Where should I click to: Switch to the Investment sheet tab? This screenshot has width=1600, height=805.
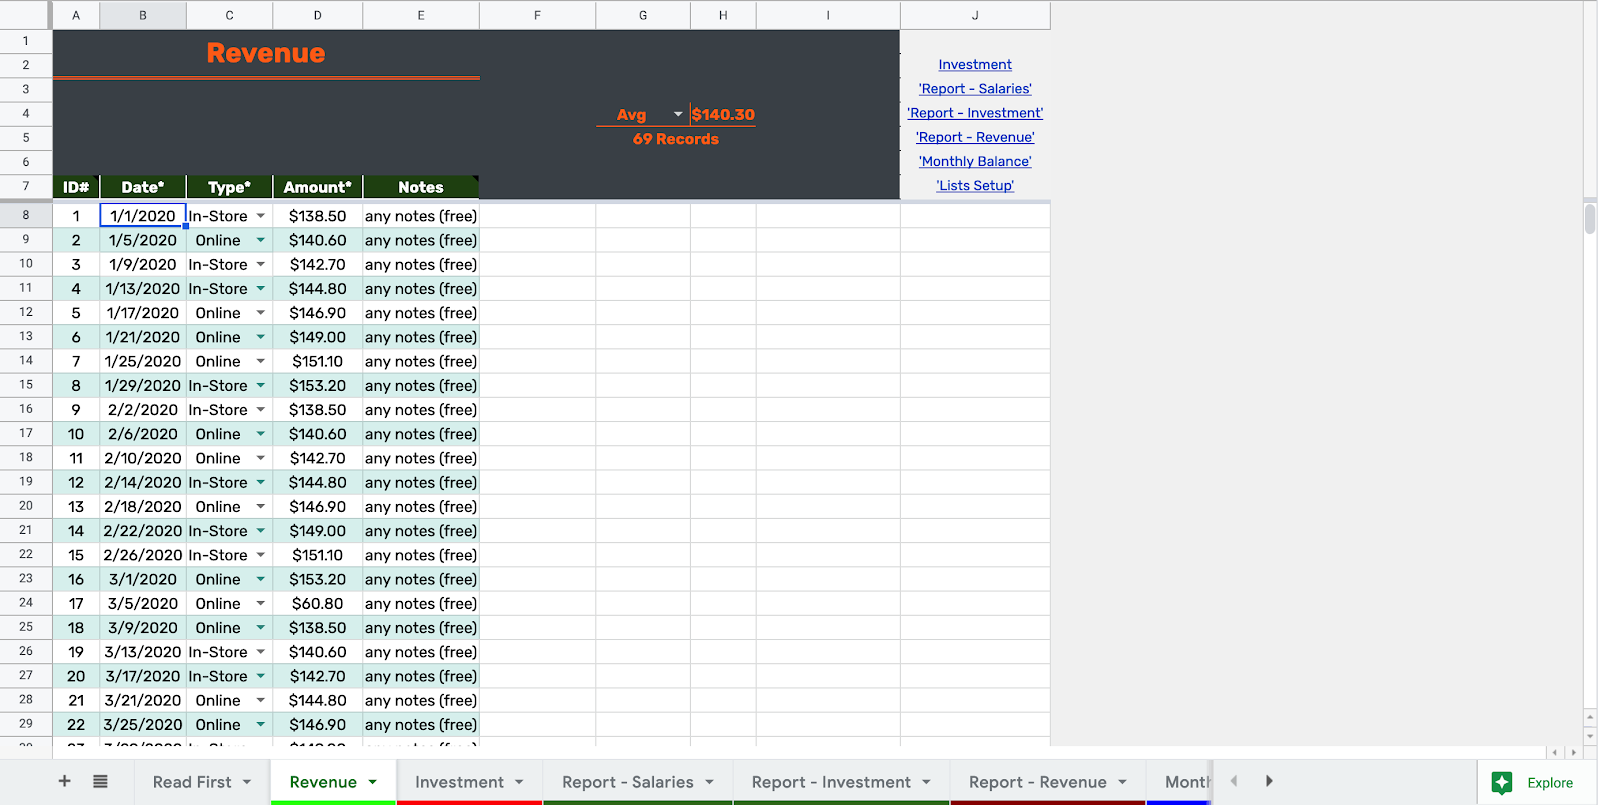pyautogui.click(x=459, y=782)
